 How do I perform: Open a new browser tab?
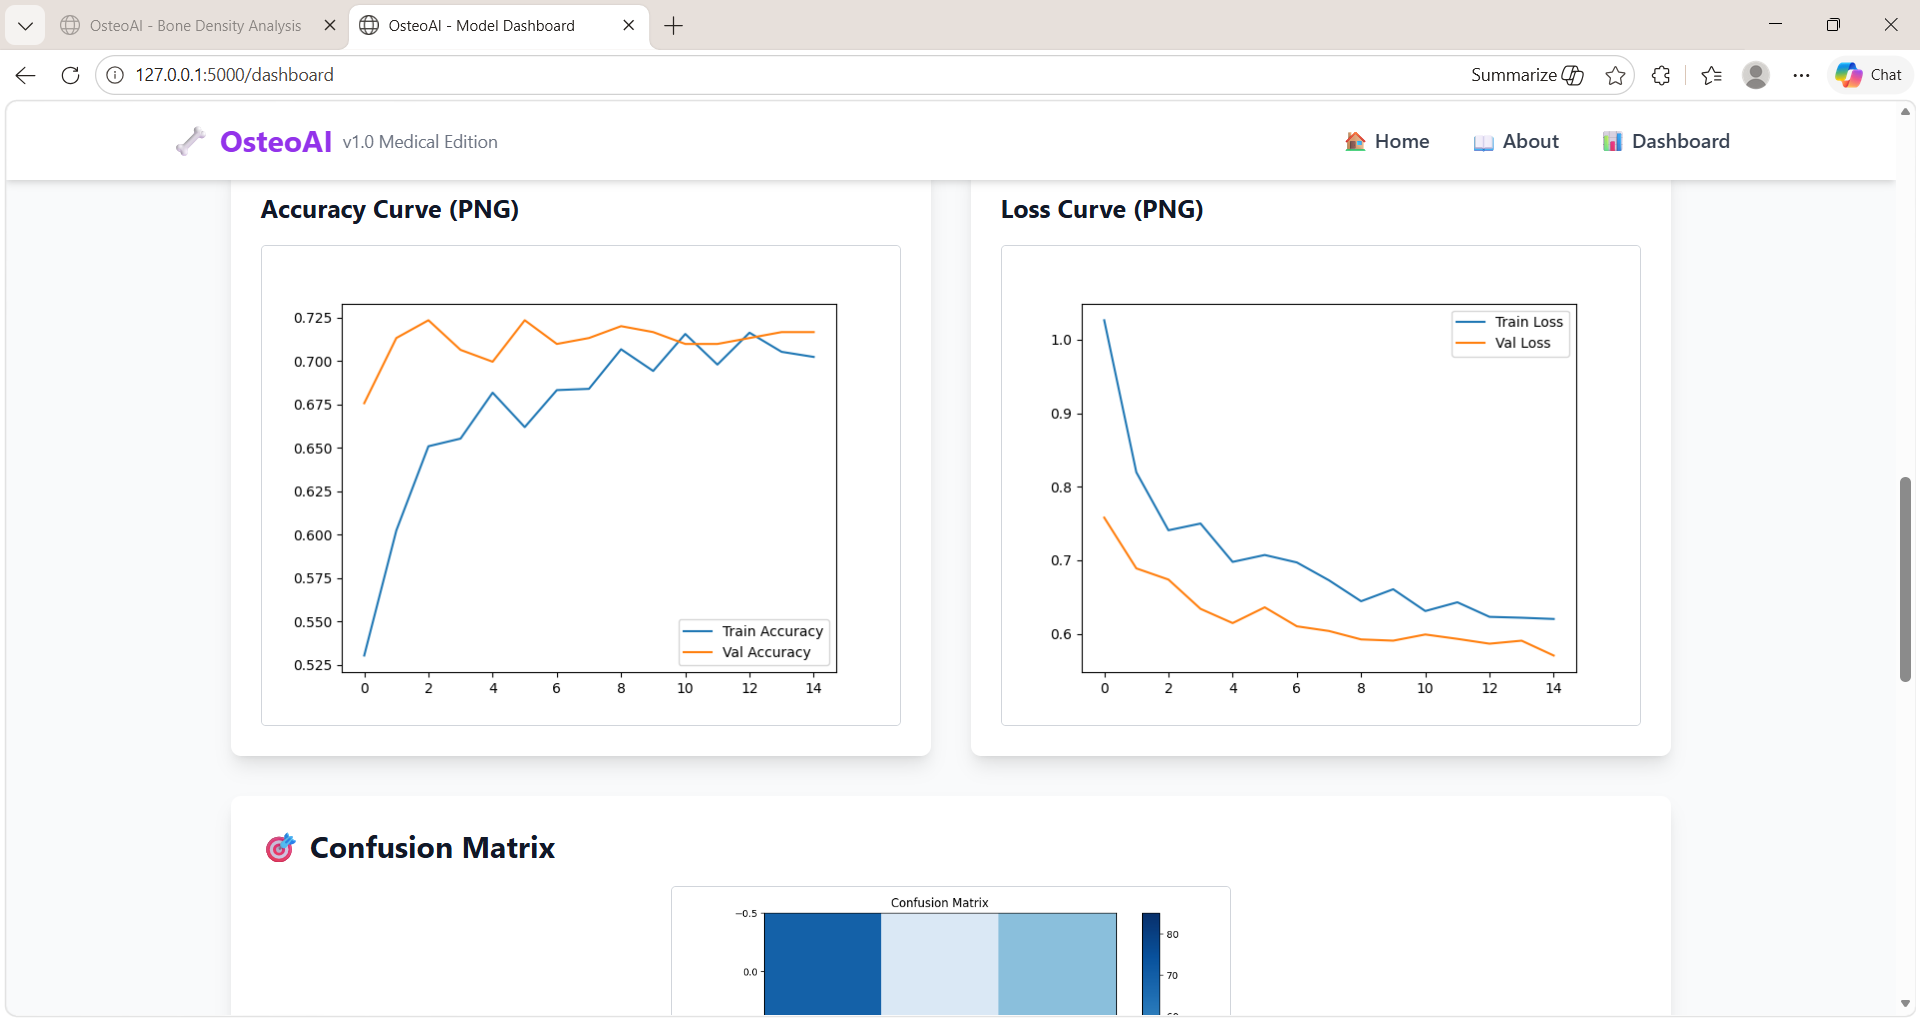[674, 26]
